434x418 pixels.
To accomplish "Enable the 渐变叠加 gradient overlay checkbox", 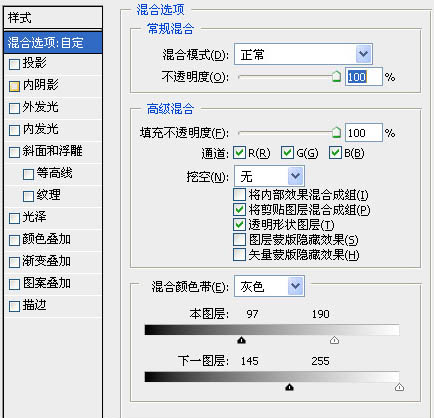I will pyautogui.click(x=14, y=262).
